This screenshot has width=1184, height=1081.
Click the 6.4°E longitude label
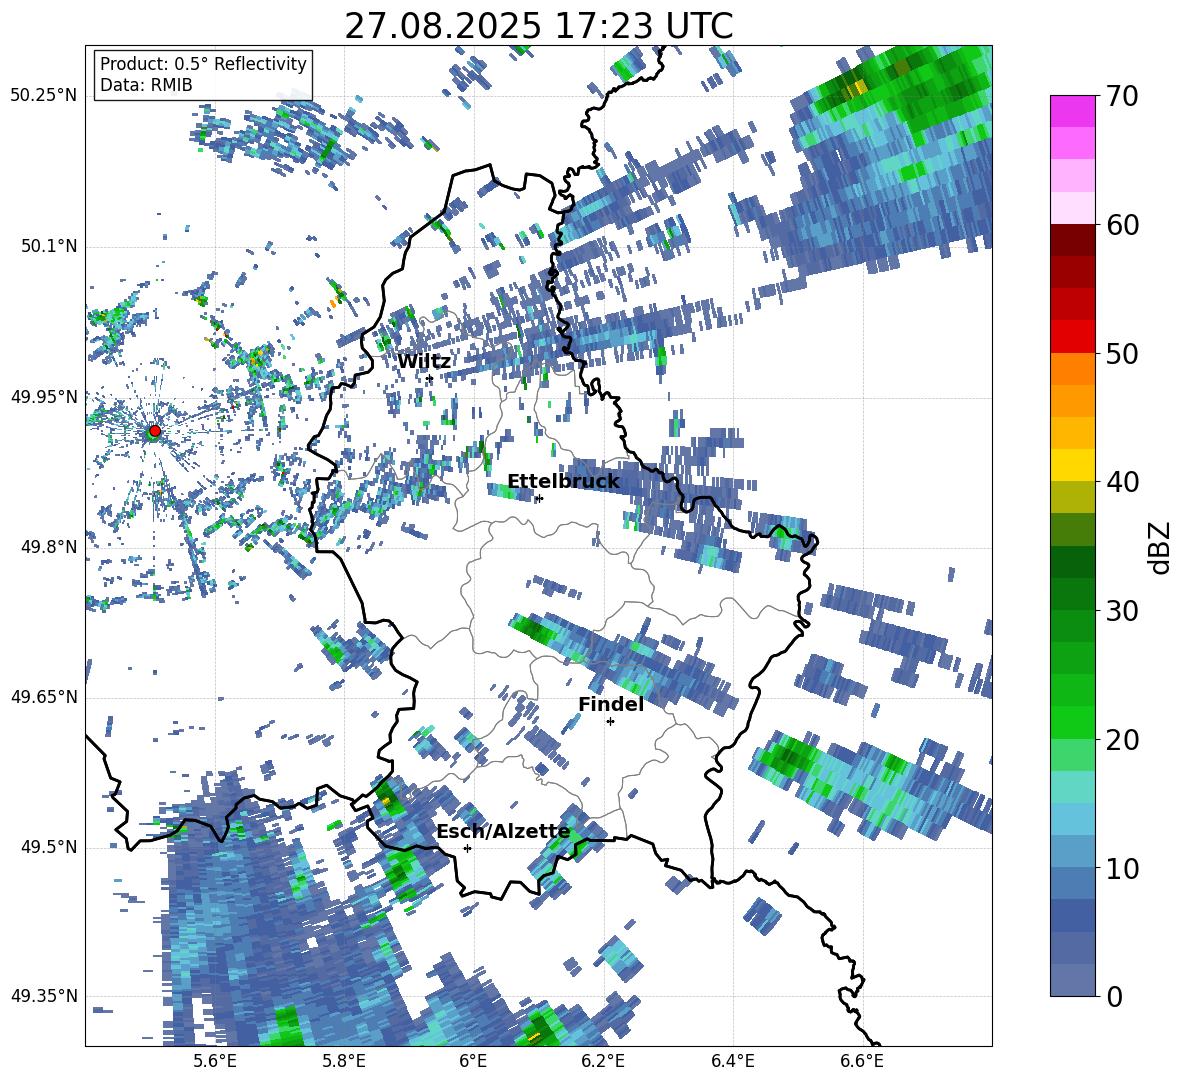(732, 1061)
